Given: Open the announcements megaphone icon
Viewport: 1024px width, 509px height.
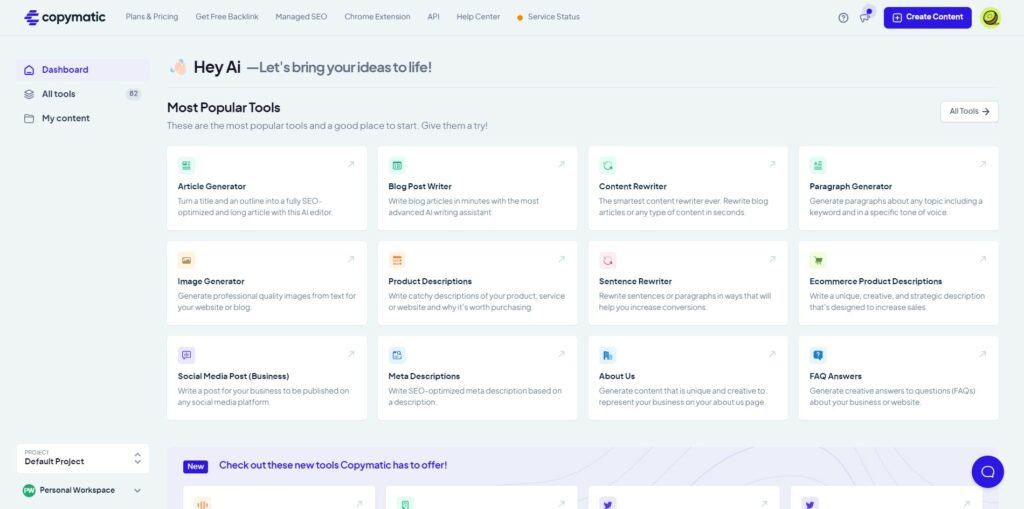Looking at the screenshot, I should click(x=865, y=18).
